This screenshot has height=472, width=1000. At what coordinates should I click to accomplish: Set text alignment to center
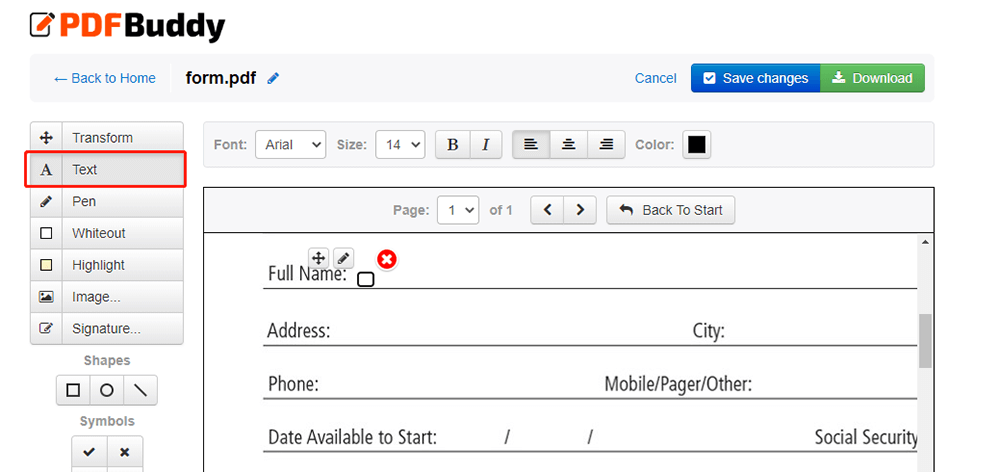568,145
